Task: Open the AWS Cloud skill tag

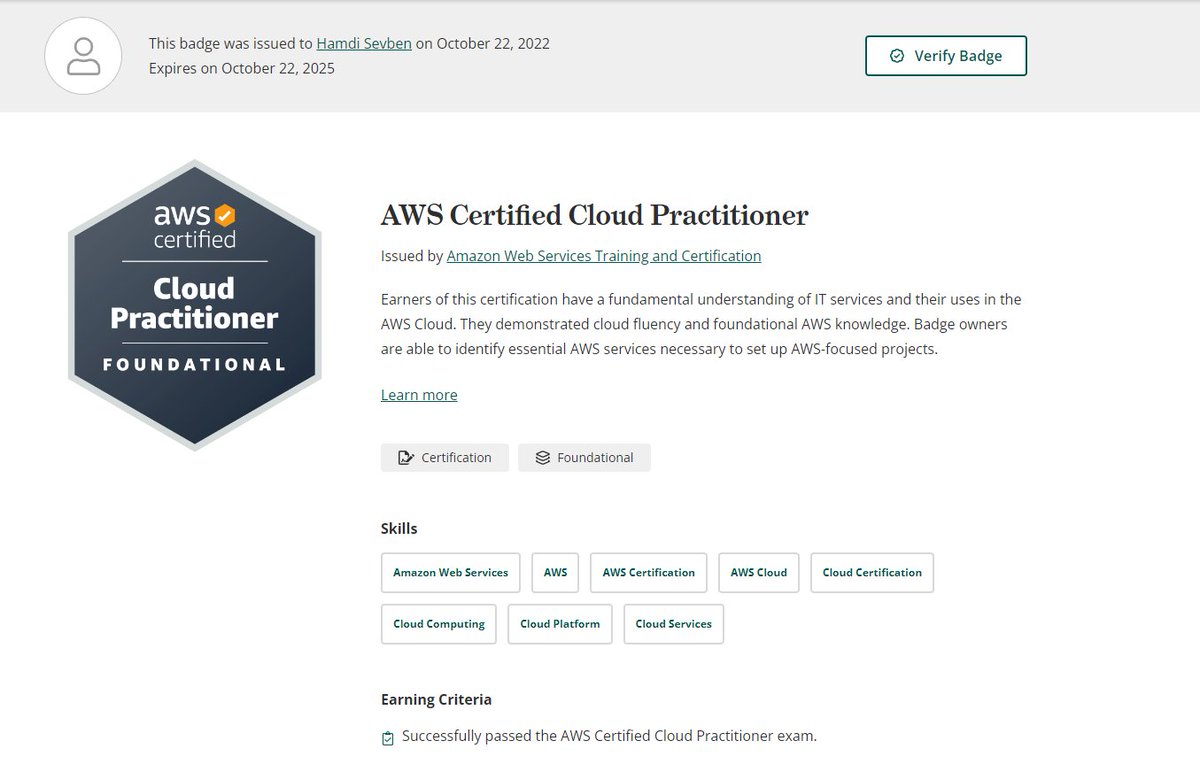Action: [x=759, y=573]
